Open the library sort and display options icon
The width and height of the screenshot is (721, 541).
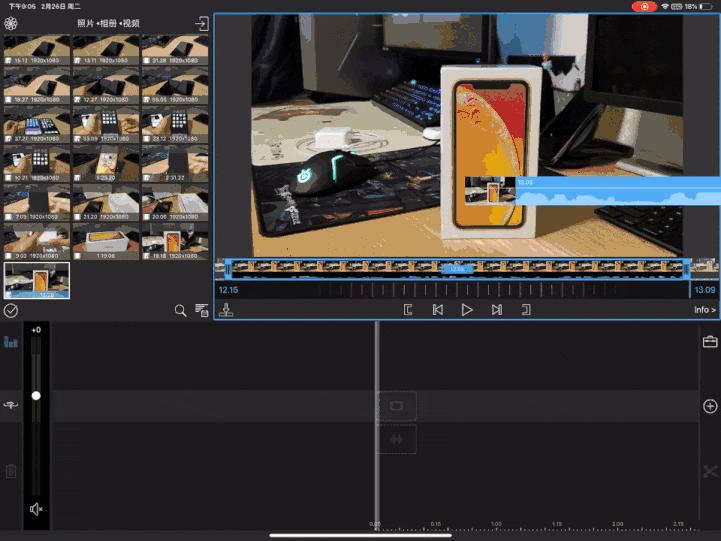point(201,310)
